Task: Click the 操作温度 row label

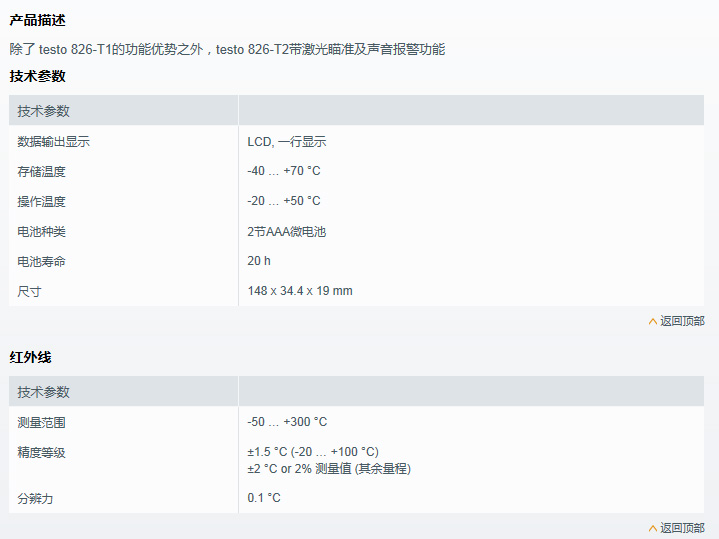Action: point(42,202)
